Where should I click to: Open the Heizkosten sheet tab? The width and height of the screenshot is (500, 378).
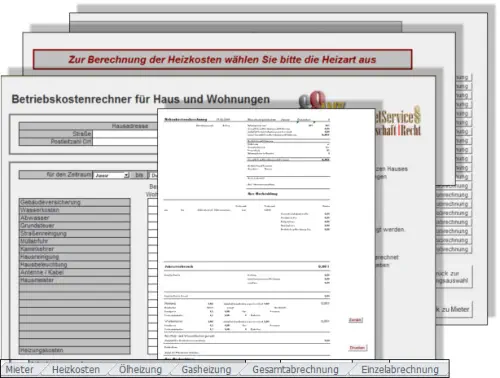[76, 369]
